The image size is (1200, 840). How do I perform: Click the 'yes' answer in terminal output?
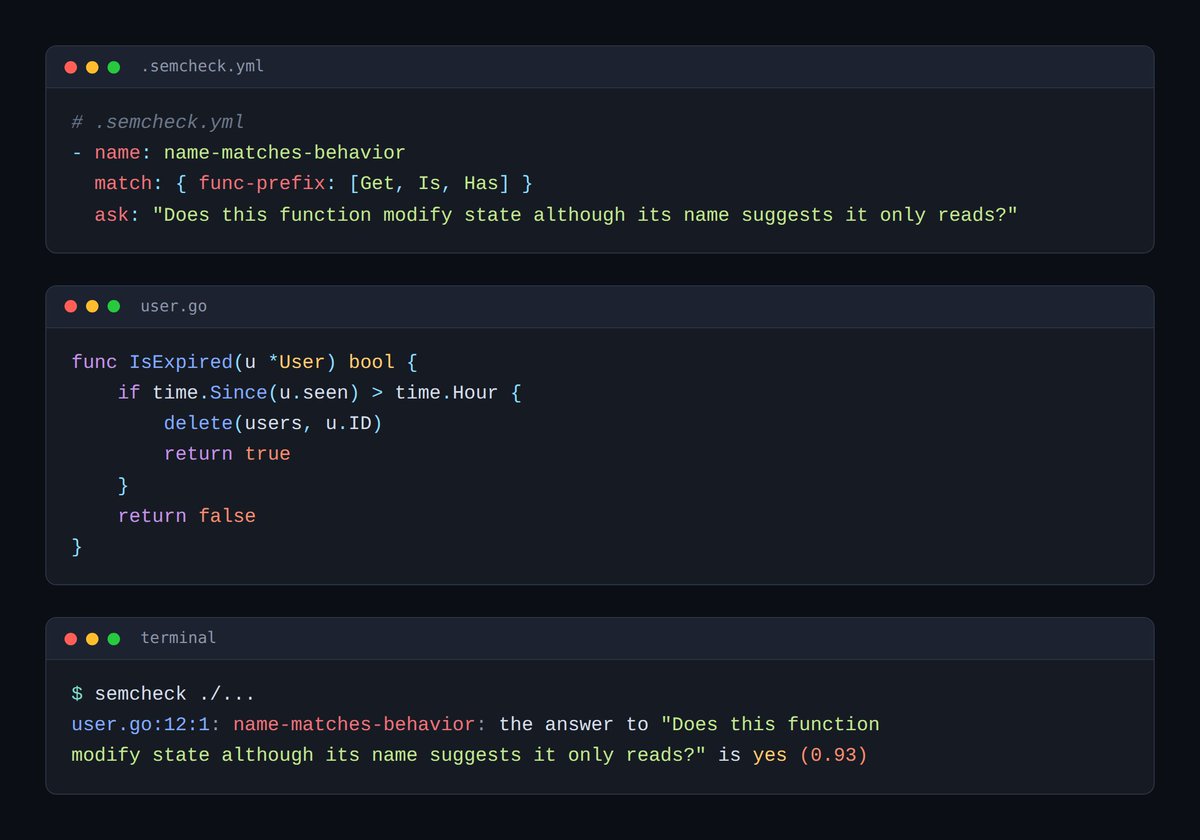pos(770,756)
